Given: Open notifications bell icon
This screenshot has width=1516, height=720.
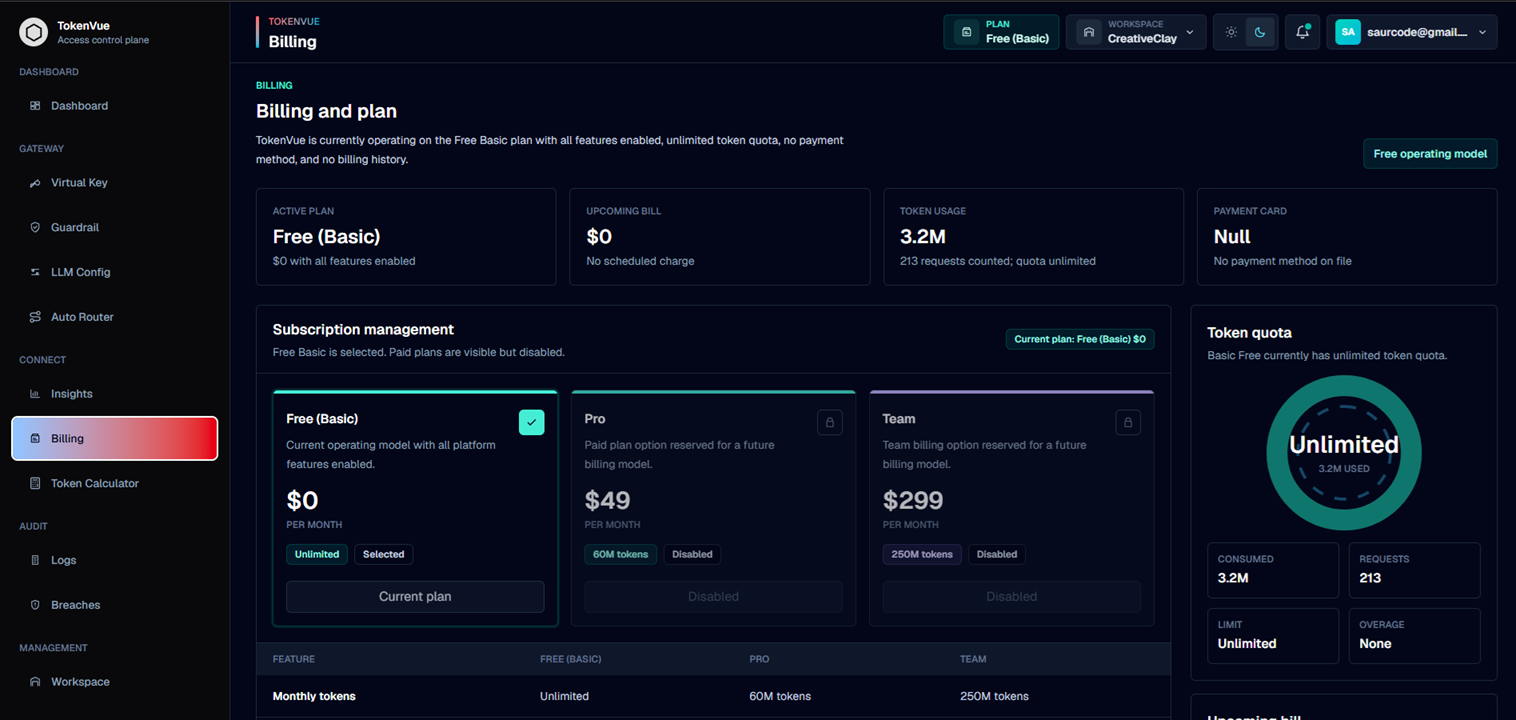Looking at the screenshot, I should (x=1302, y=32).
